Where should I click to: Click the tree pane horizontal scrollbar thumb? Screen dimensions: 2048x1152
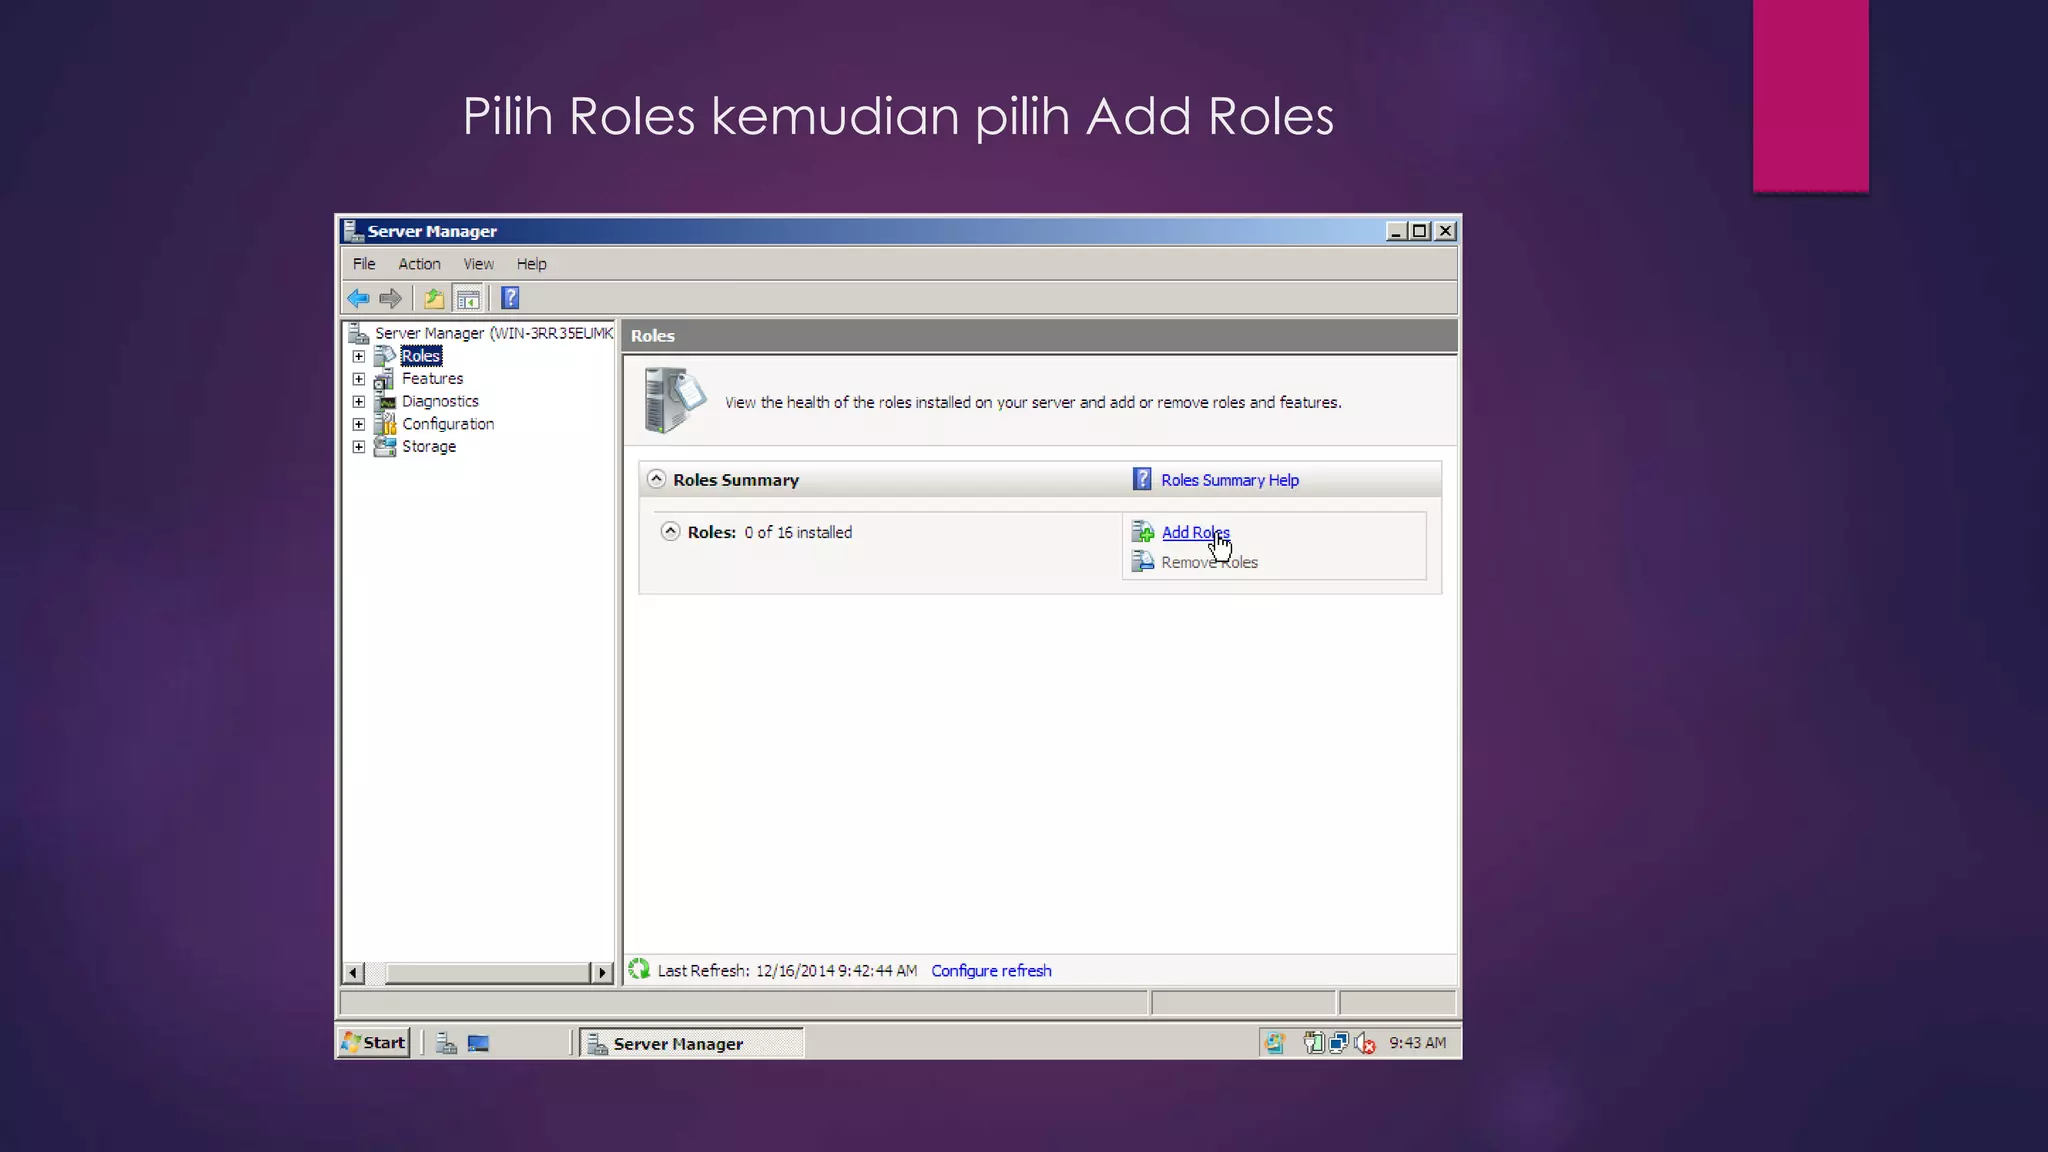(487, 972)
